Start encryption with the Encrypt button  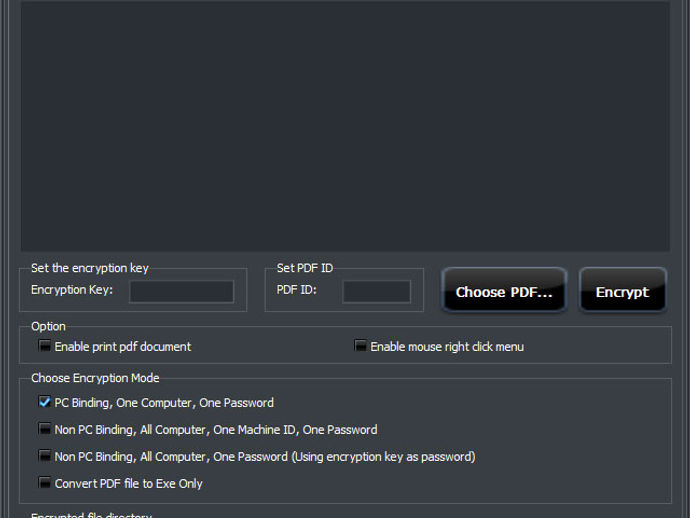[x=622, y=290]
